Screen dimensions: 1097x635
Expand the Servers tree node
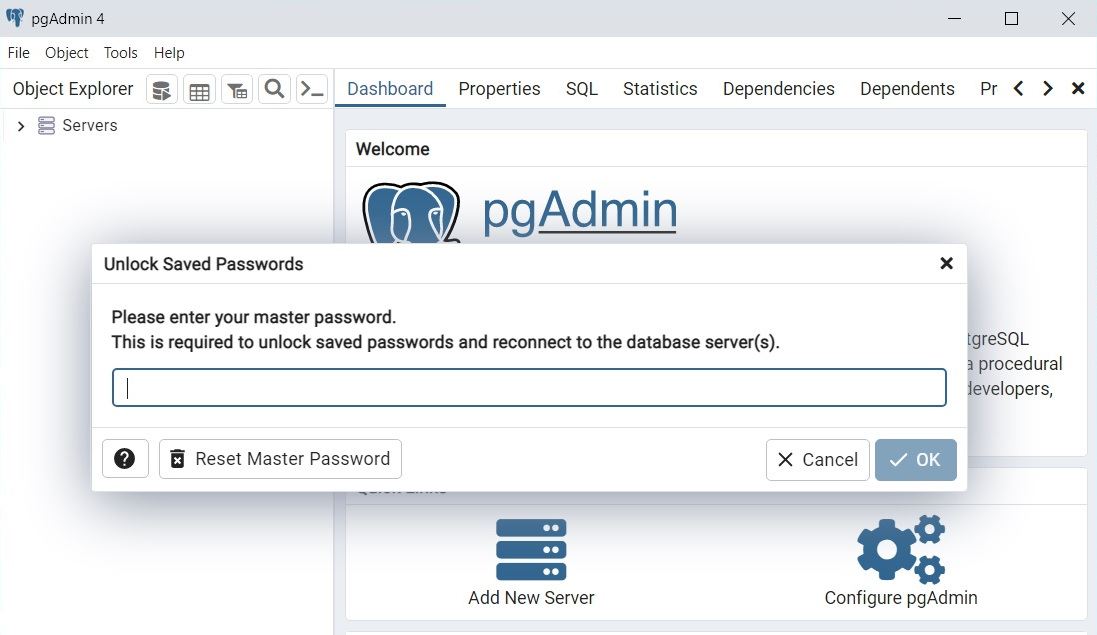pyautogui.click(x=21, y=126)
